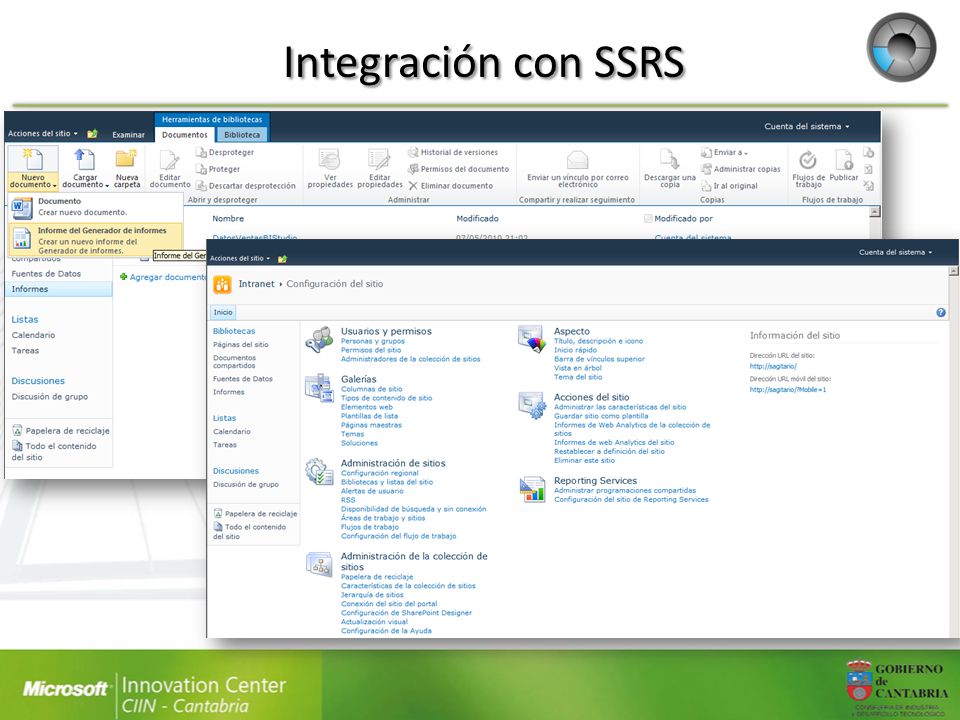The image size is (960, 720).
Task: Click the Modificado column header
Action: [477, 219]
